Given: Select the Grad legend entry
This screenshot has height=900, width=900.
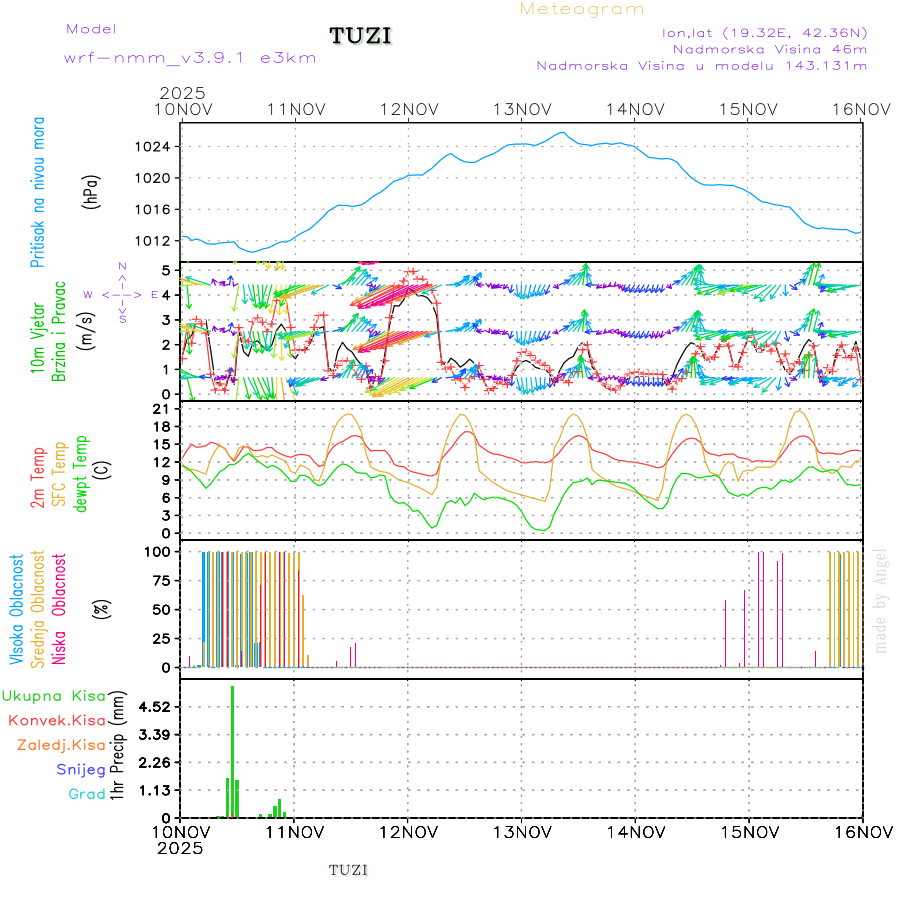Looking at the screenshot, I should [87, 794].
